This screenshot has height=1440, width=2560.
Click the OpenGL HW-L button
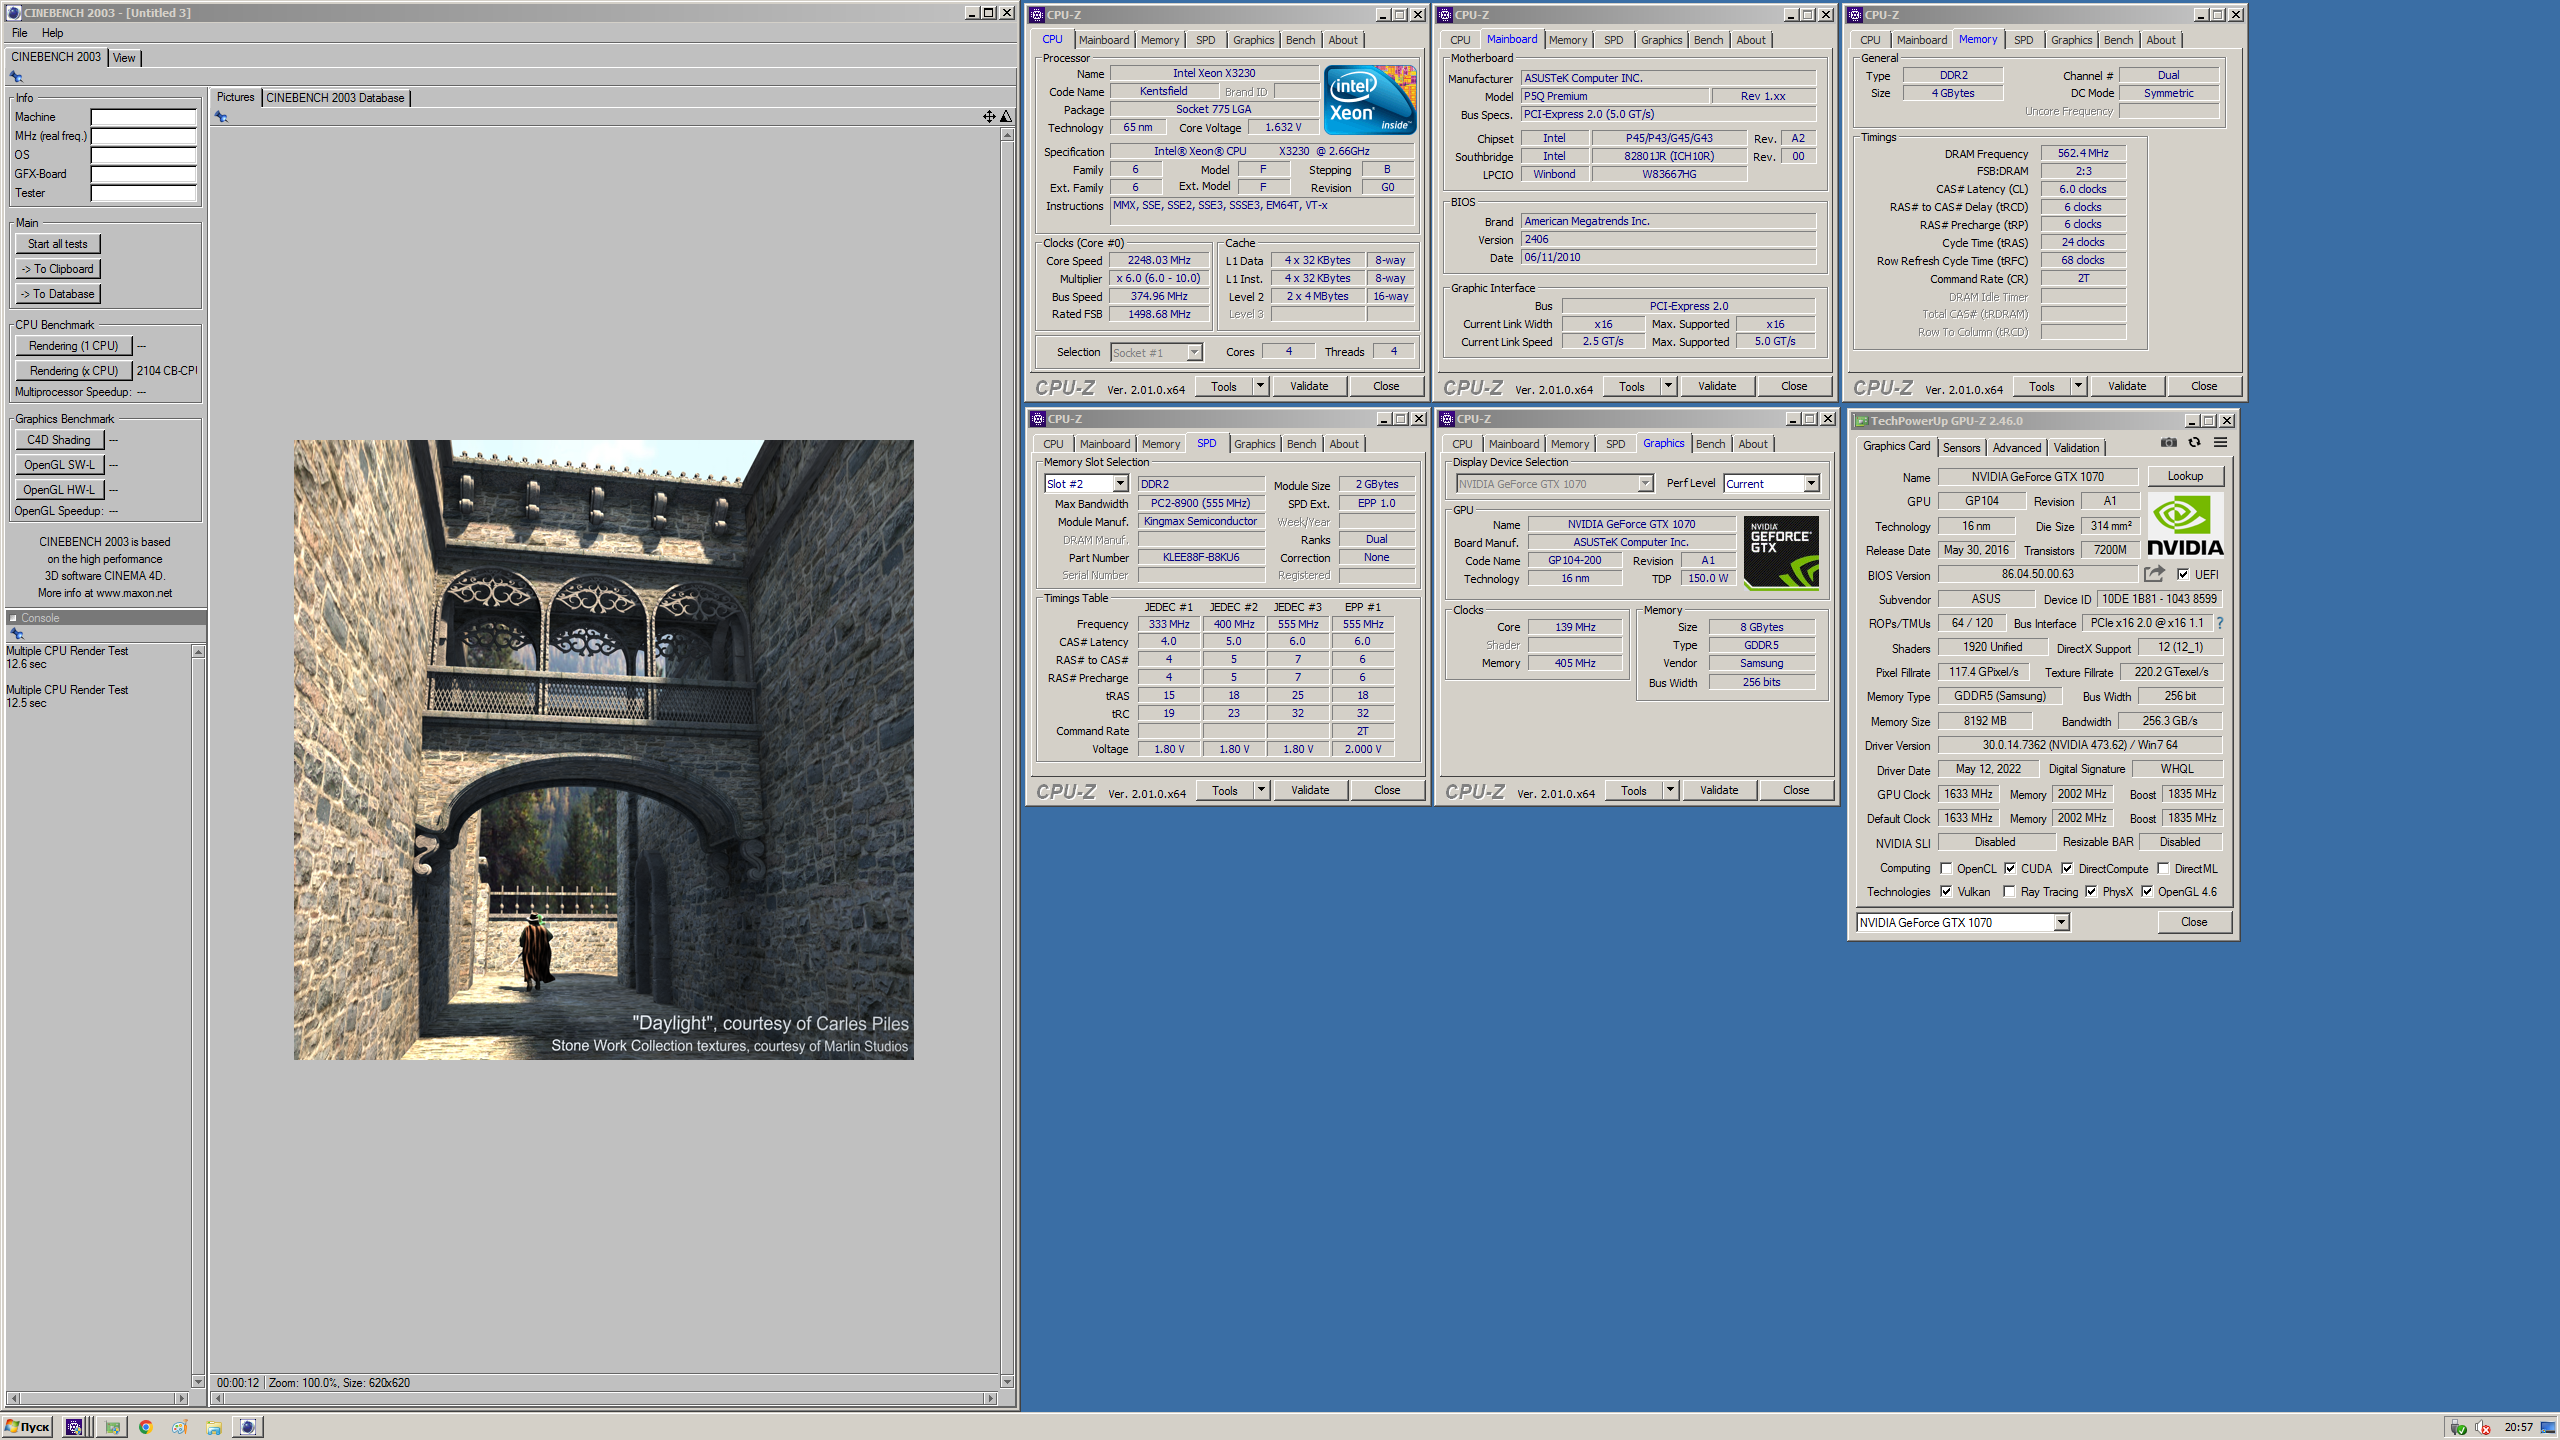point(59,490)
